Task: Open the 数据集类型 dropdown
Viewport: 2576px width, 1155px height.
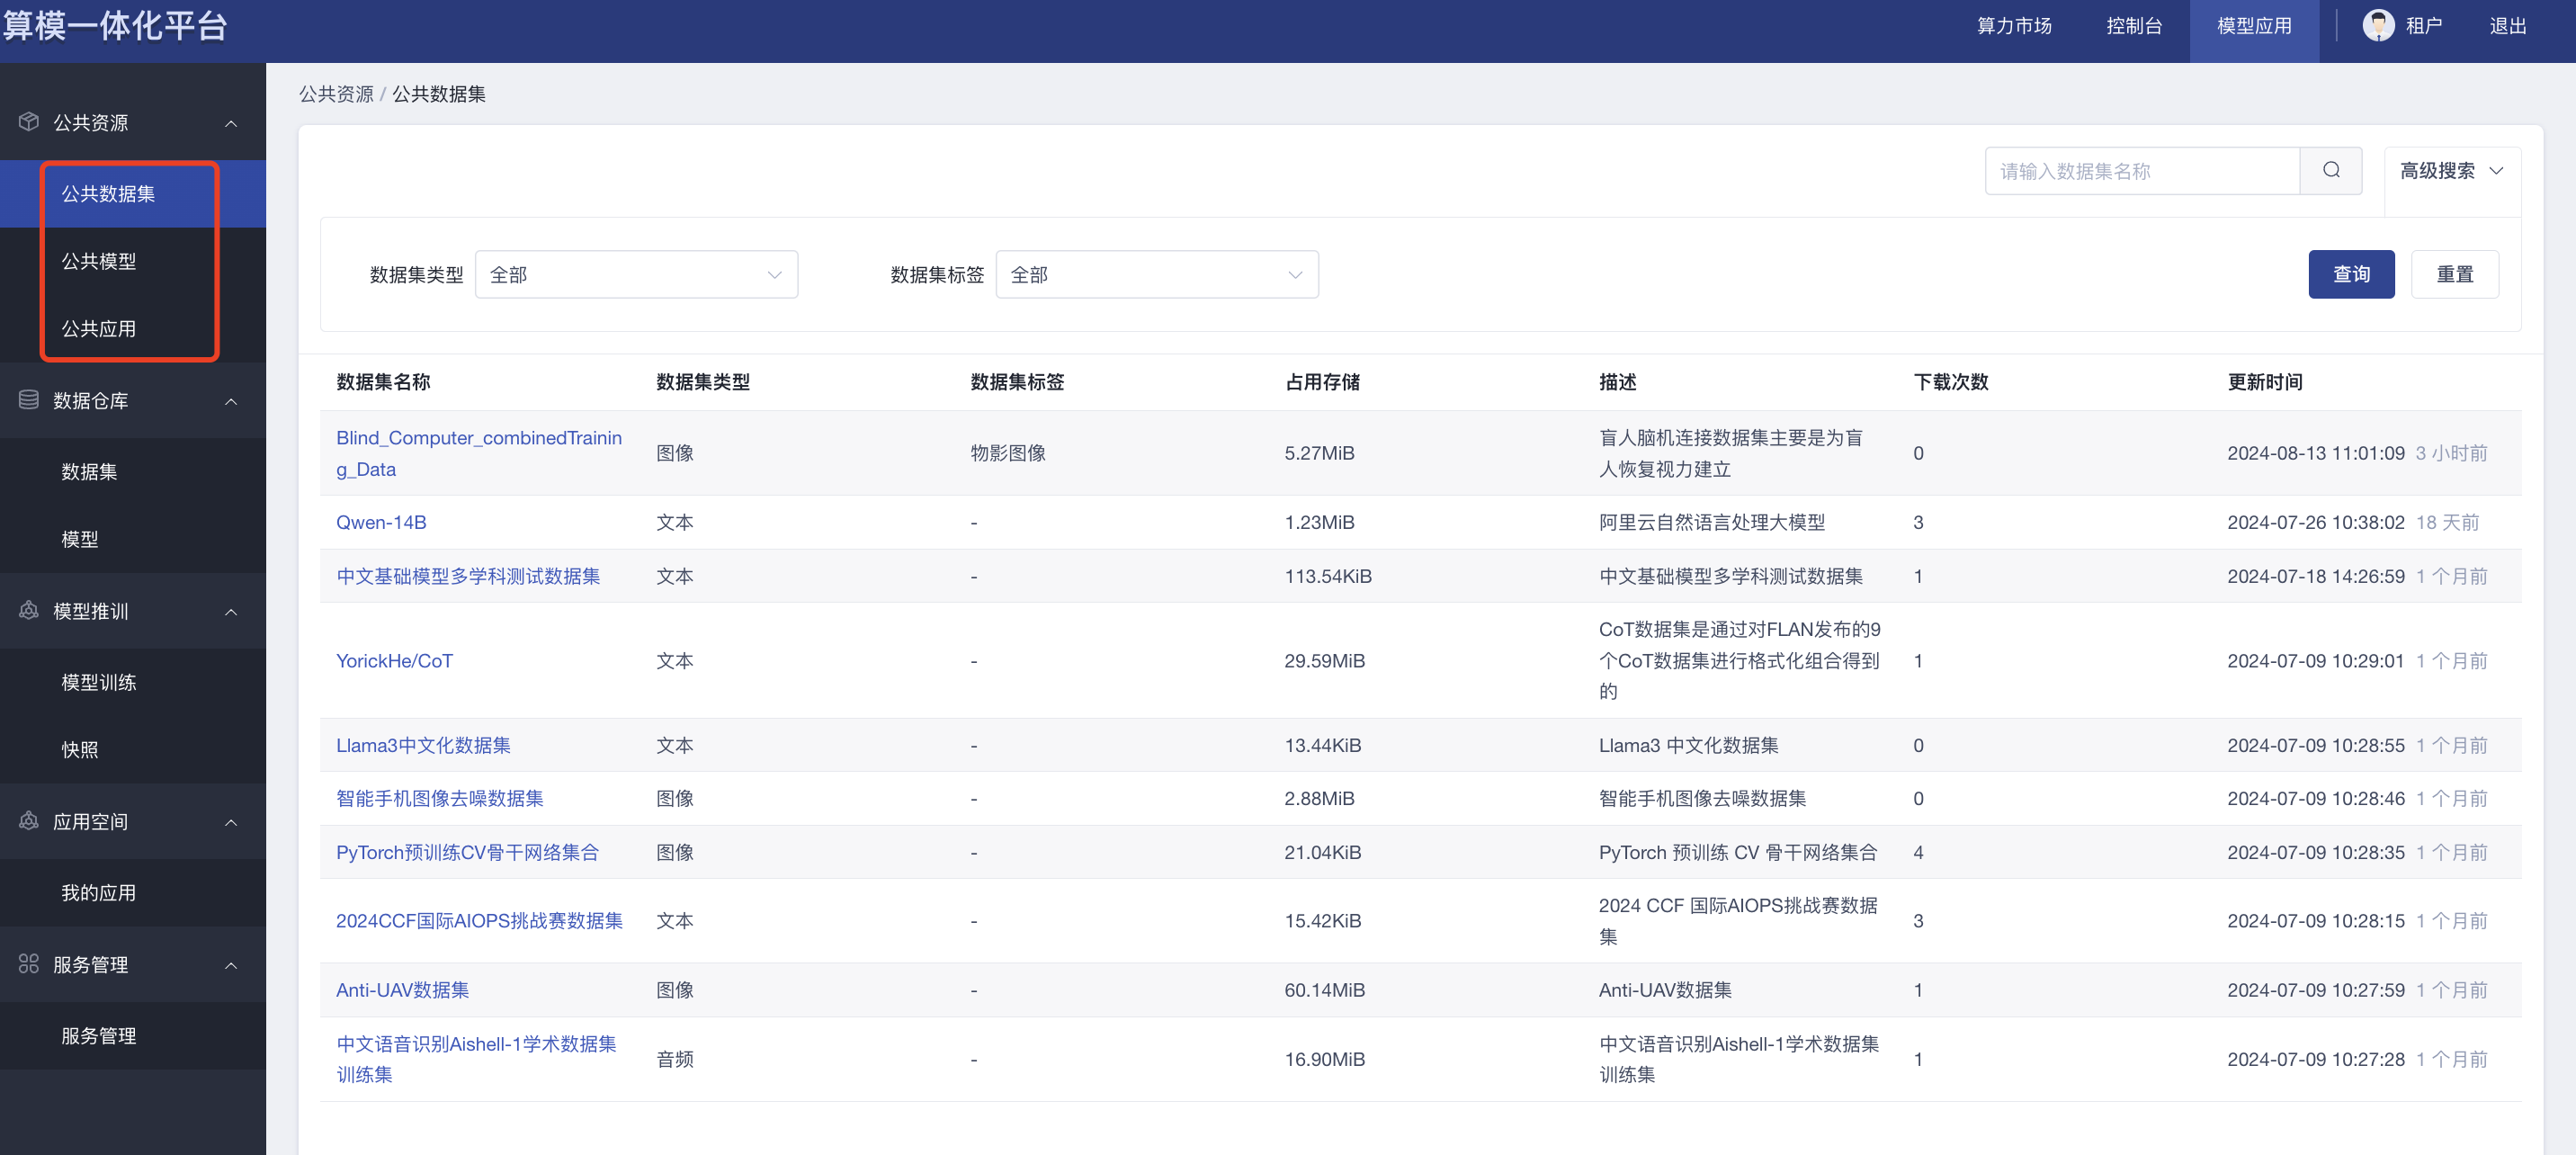Action: (635, 274)
